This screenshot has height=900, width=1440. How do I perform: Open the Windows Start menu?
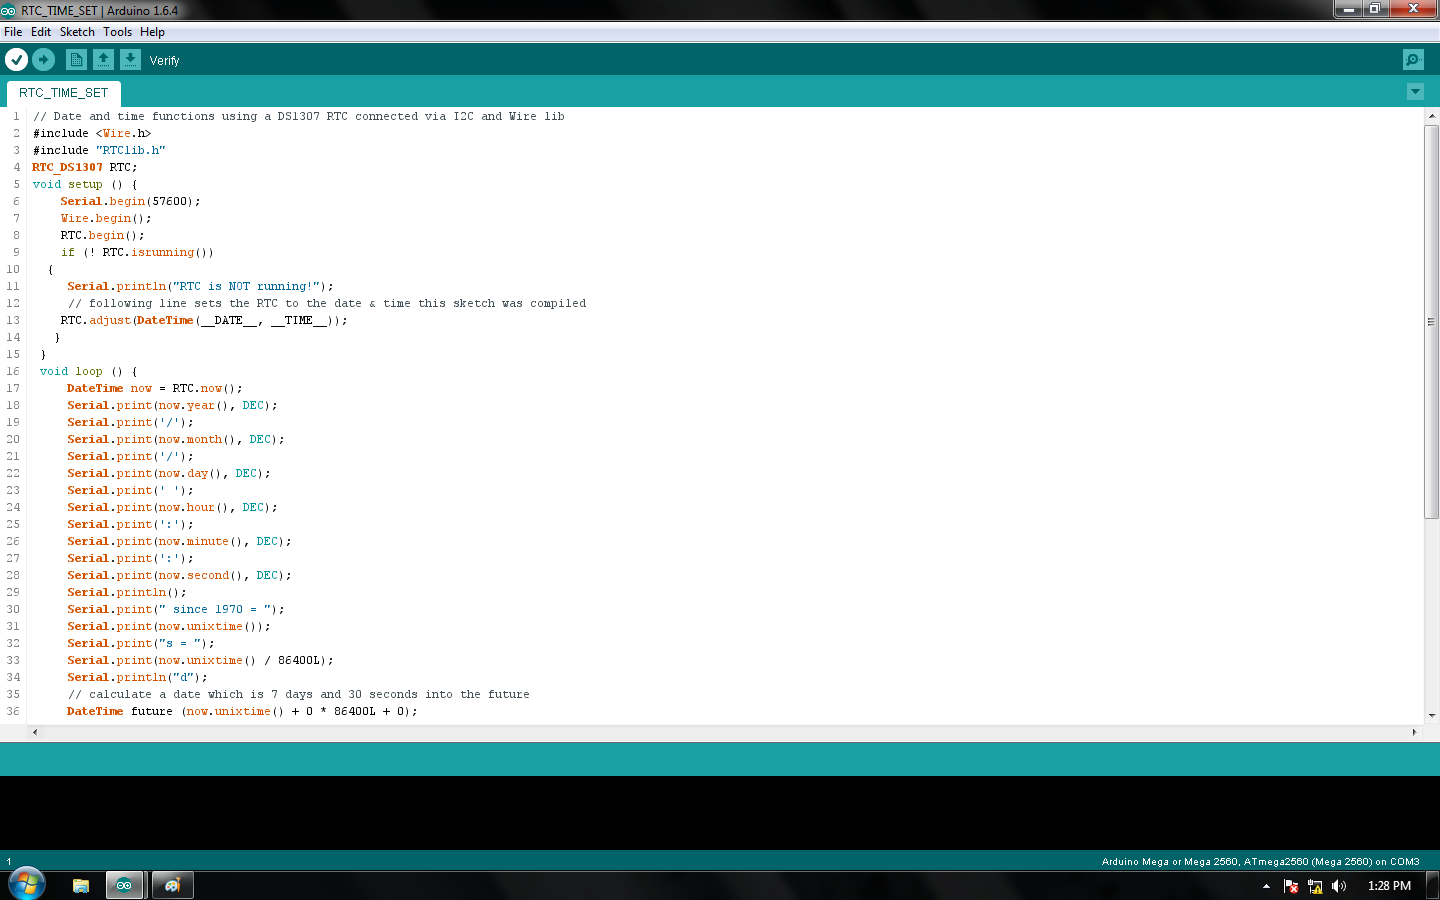27,884
